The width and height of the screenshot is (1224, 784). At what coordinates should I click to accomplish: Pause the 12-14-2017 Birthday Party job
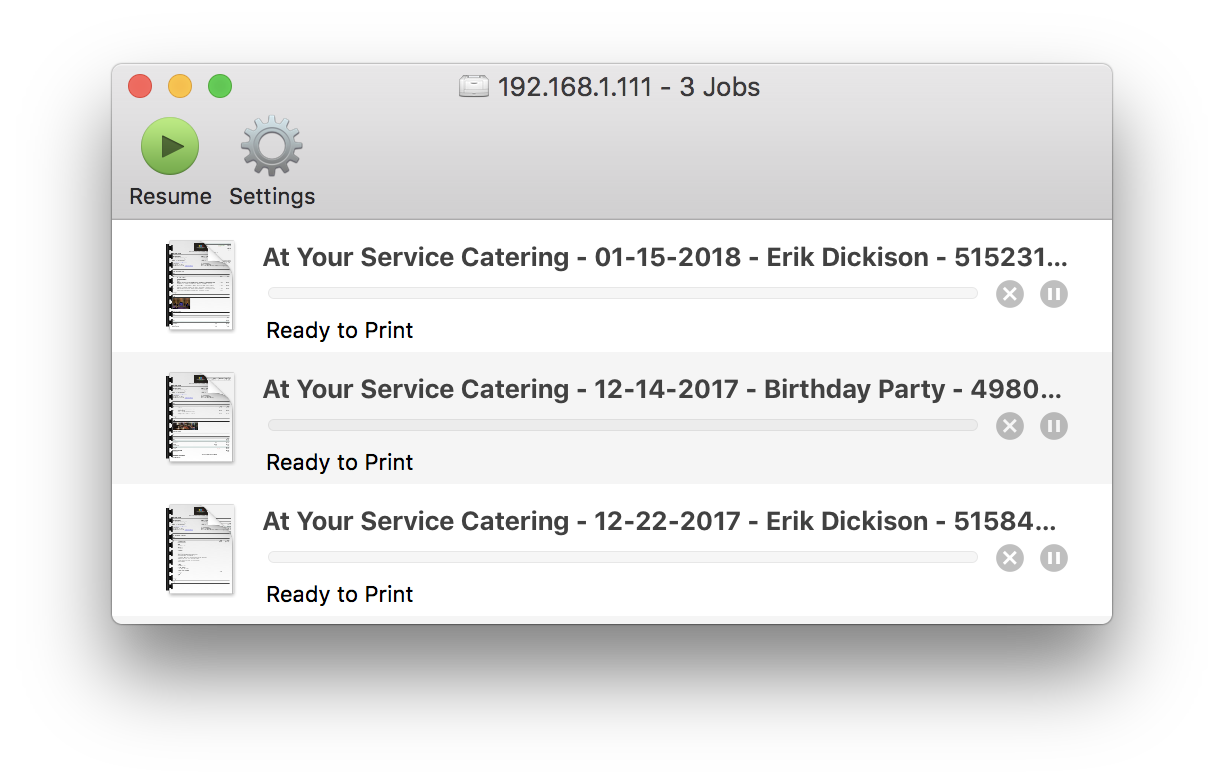(x=1054, y=426)
